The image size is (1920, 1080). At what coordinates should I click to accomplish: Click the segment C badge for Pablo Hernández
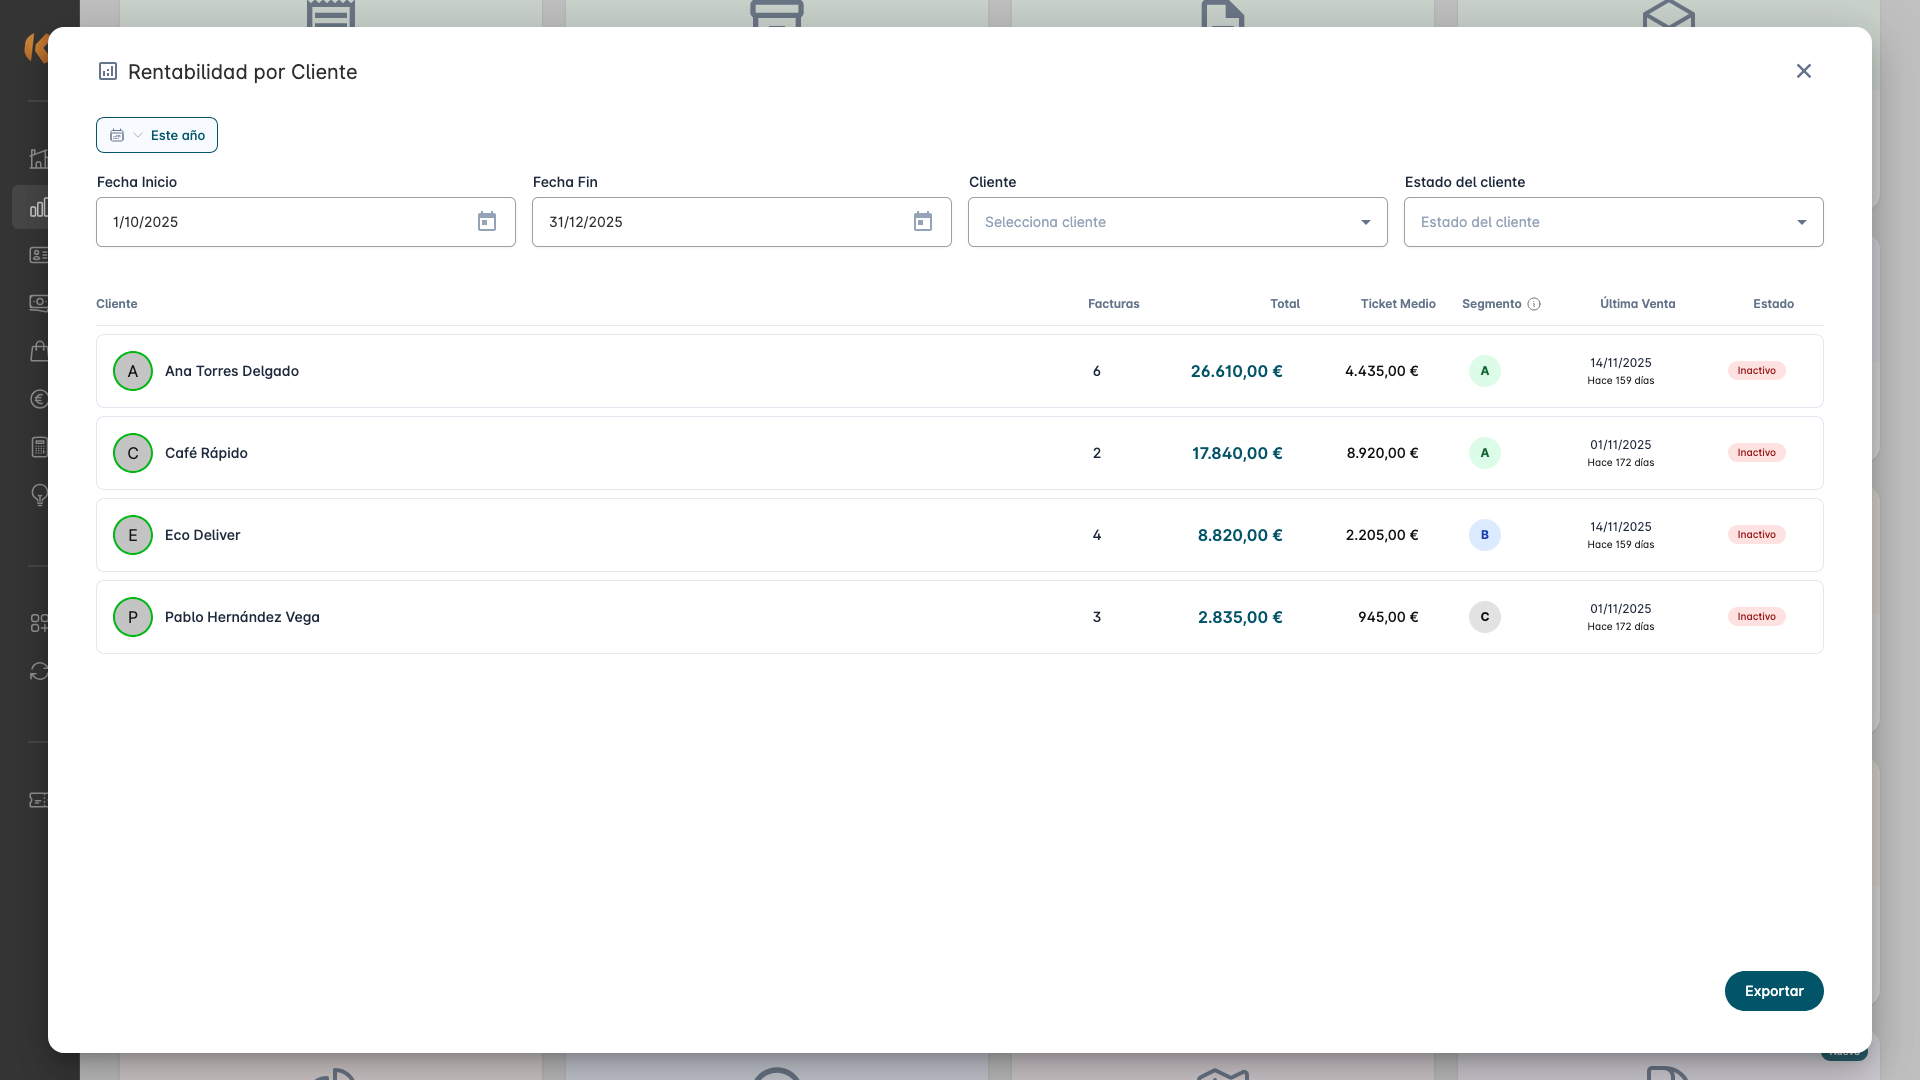(x=1485, y=617)
